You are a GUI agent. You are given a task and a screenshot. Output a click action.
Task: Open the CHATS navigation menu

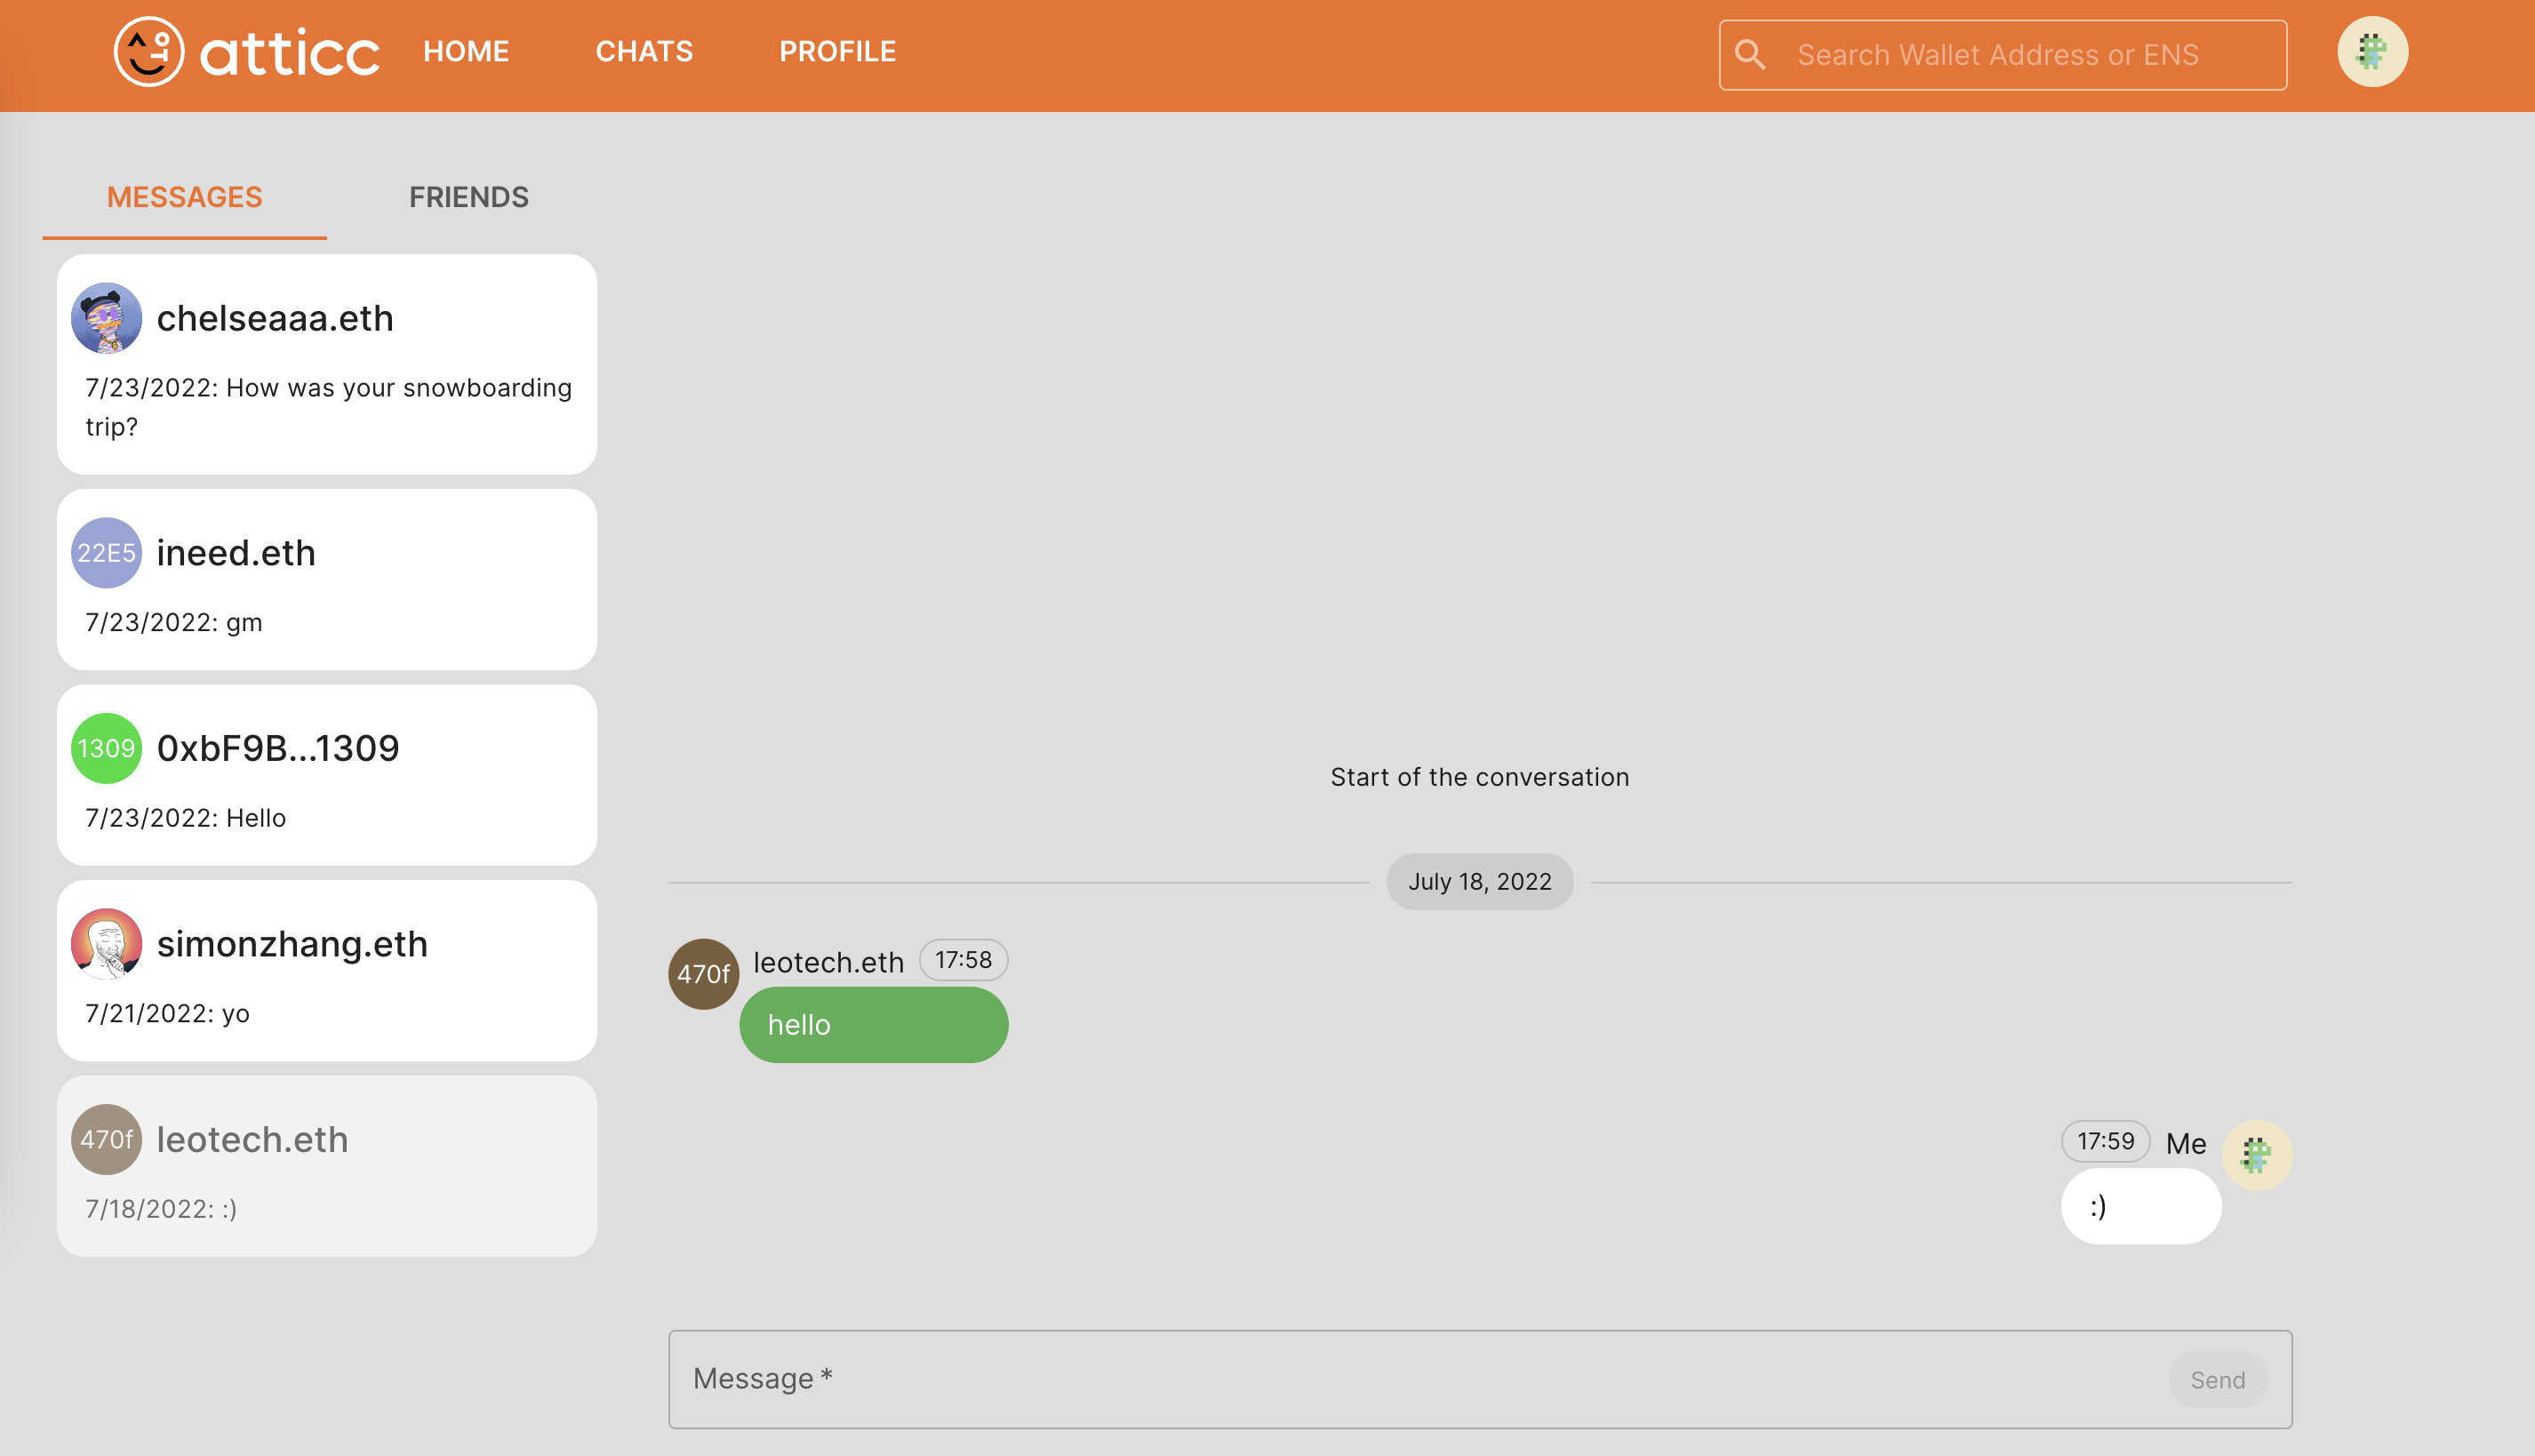click(644, 52)
